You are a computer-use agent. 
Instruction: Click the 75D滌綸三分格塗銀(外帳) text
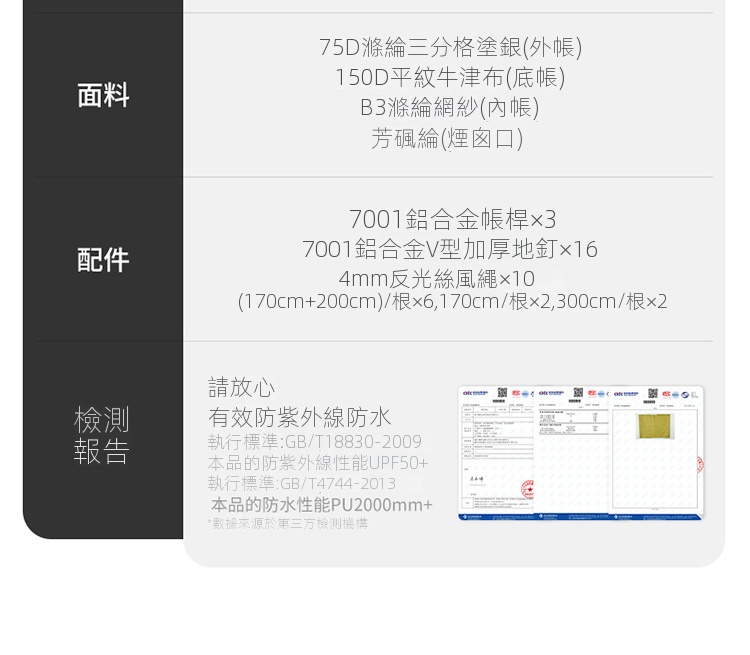coord(449,47)
